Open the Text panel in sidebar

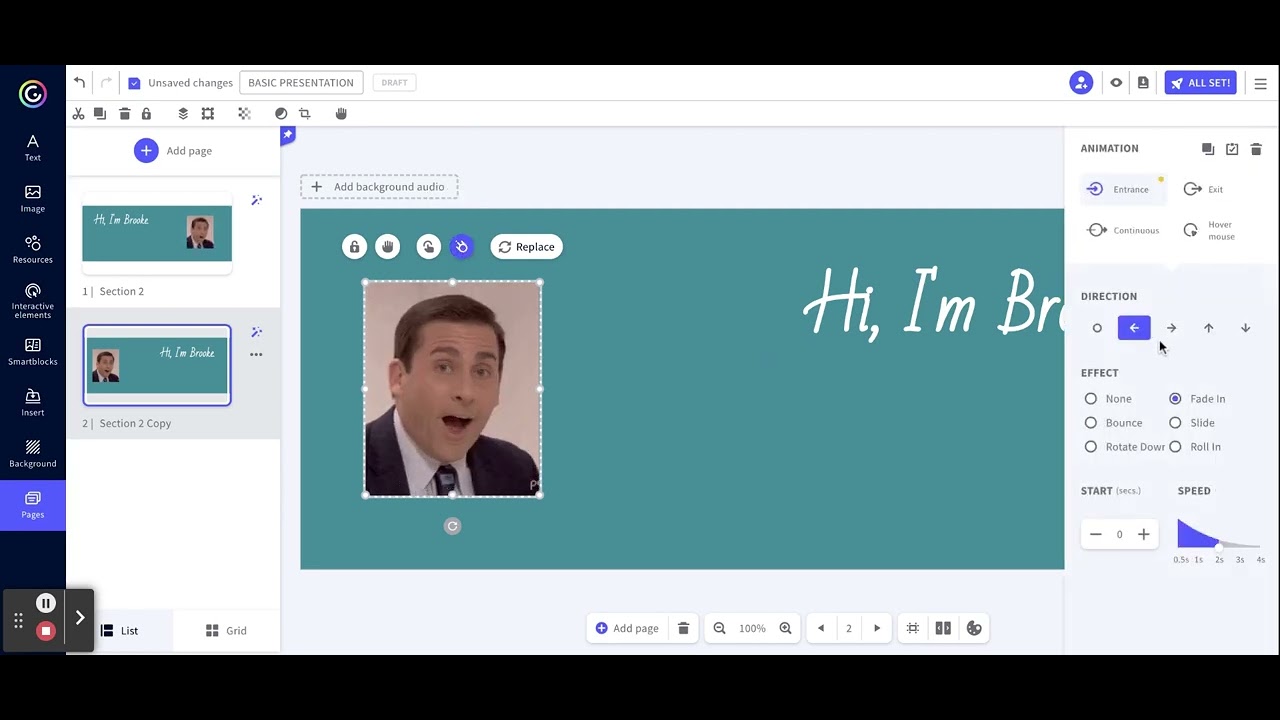(x=33, y=148)
